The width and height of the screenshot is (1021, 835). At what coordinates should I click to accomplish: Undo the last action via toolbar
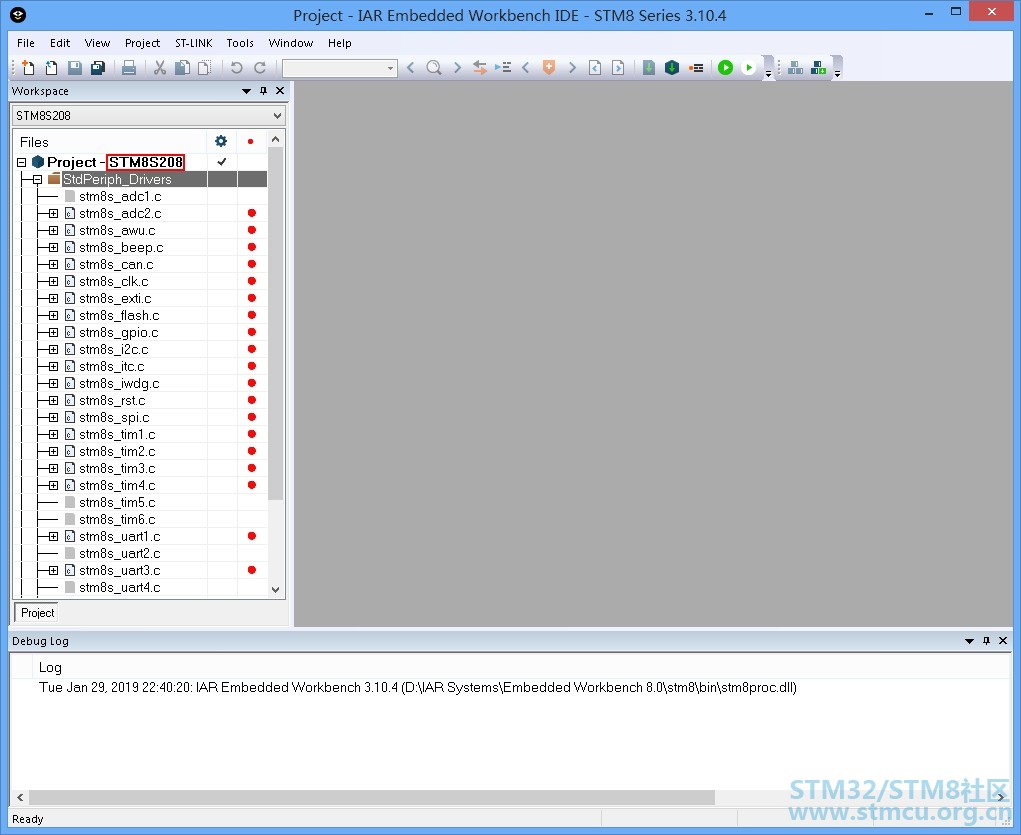tap(236, 67)
